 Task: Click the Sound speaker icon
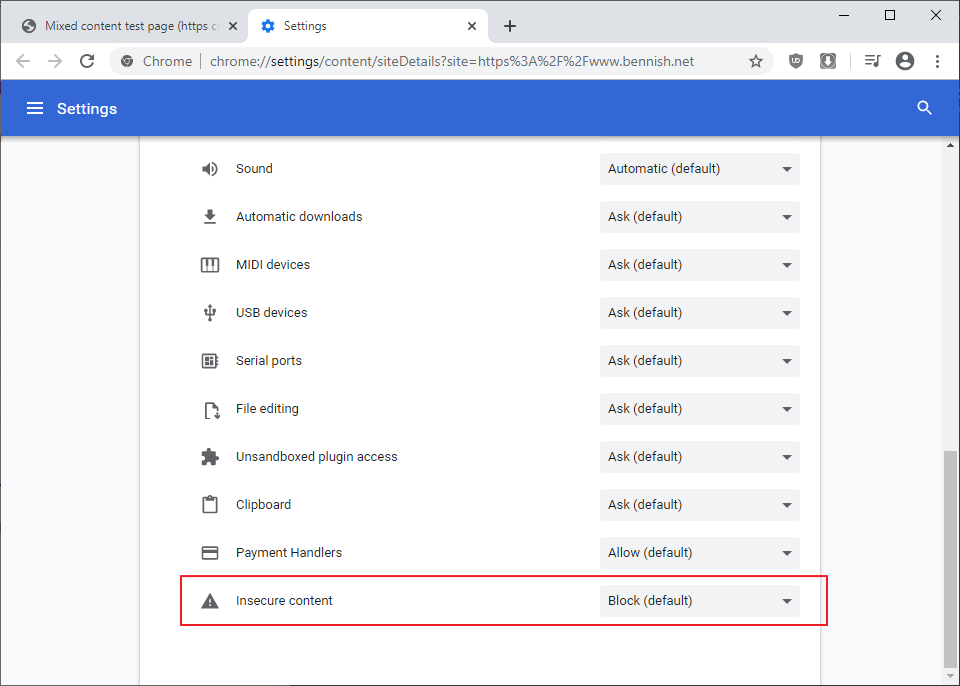[x=210, y=168]
